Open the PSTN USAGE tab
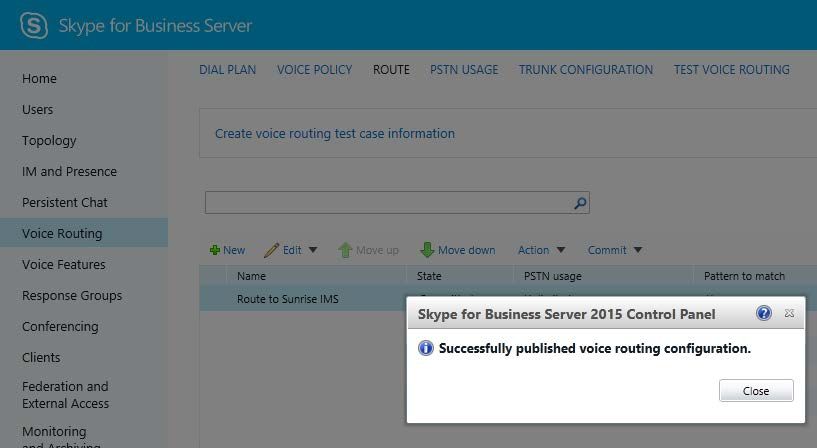The height and width of the screenshot is (448, 817). click(464, 70)
